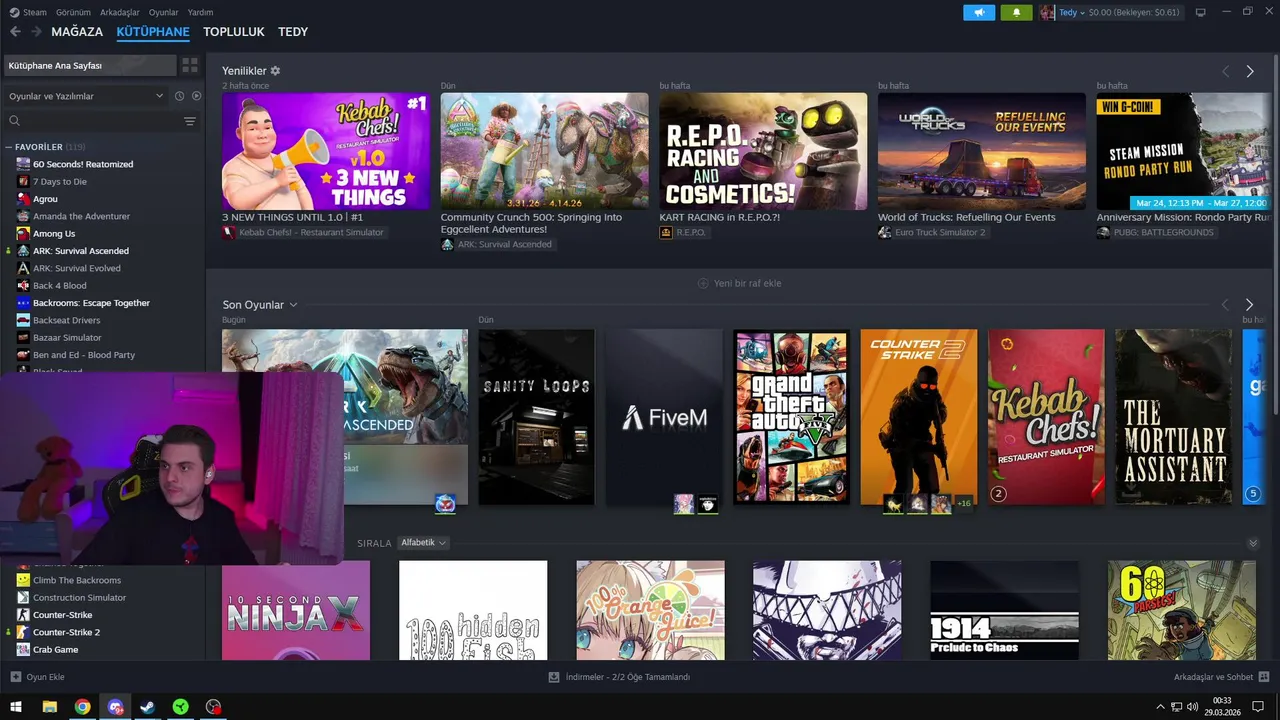Open İndirmeler download status
The width and height of the screenshot is (1280, 720).
point(620,677)
